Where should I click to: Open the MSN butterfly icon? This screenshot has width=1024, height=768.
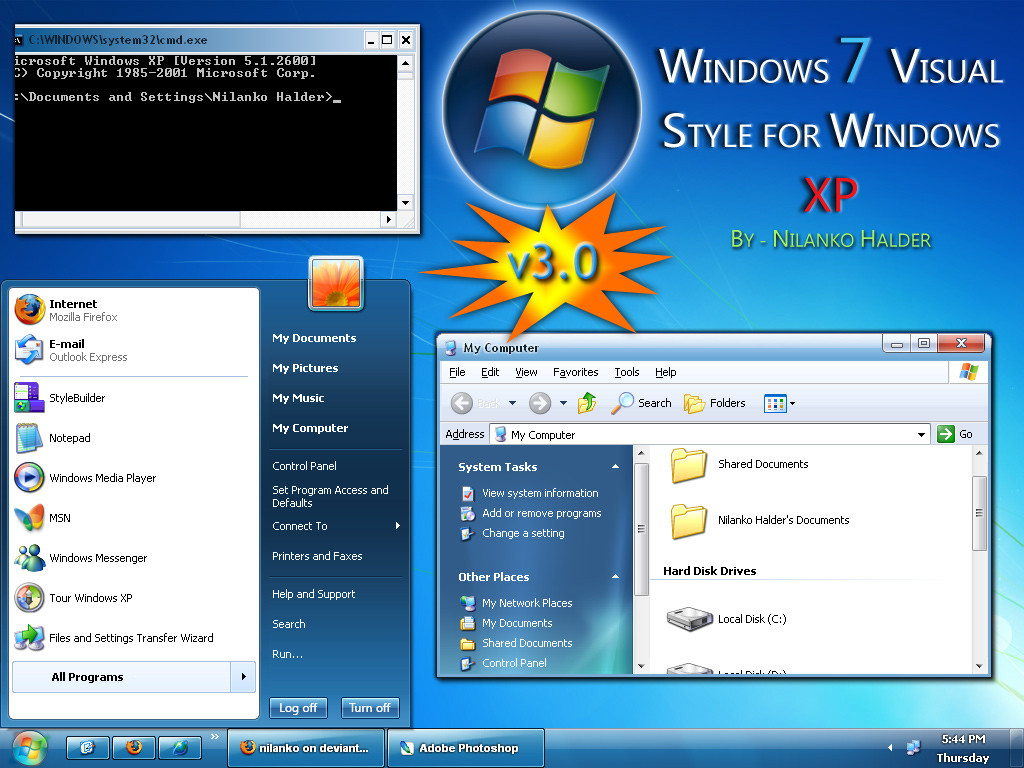[30, 518]
